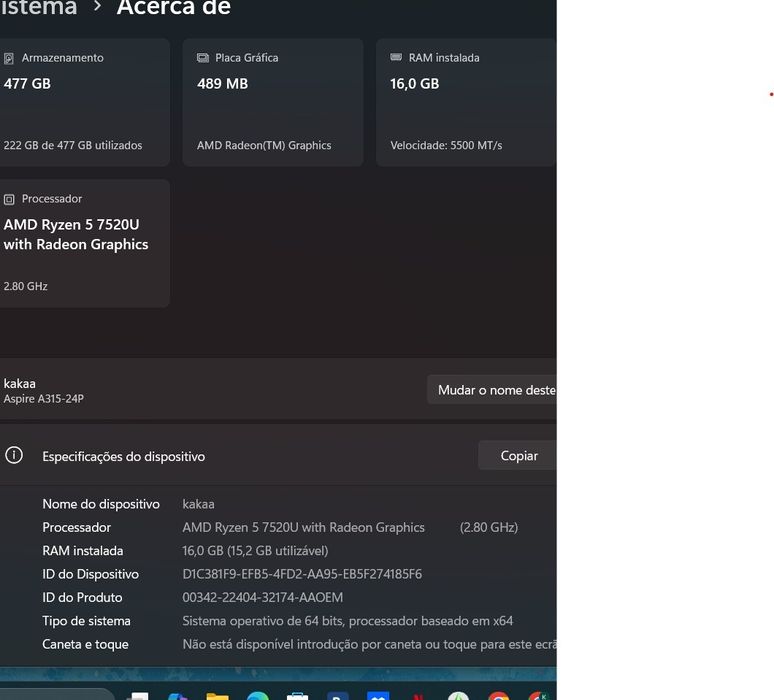Click the 'ID do Dispositivo' label

(90, 574)
